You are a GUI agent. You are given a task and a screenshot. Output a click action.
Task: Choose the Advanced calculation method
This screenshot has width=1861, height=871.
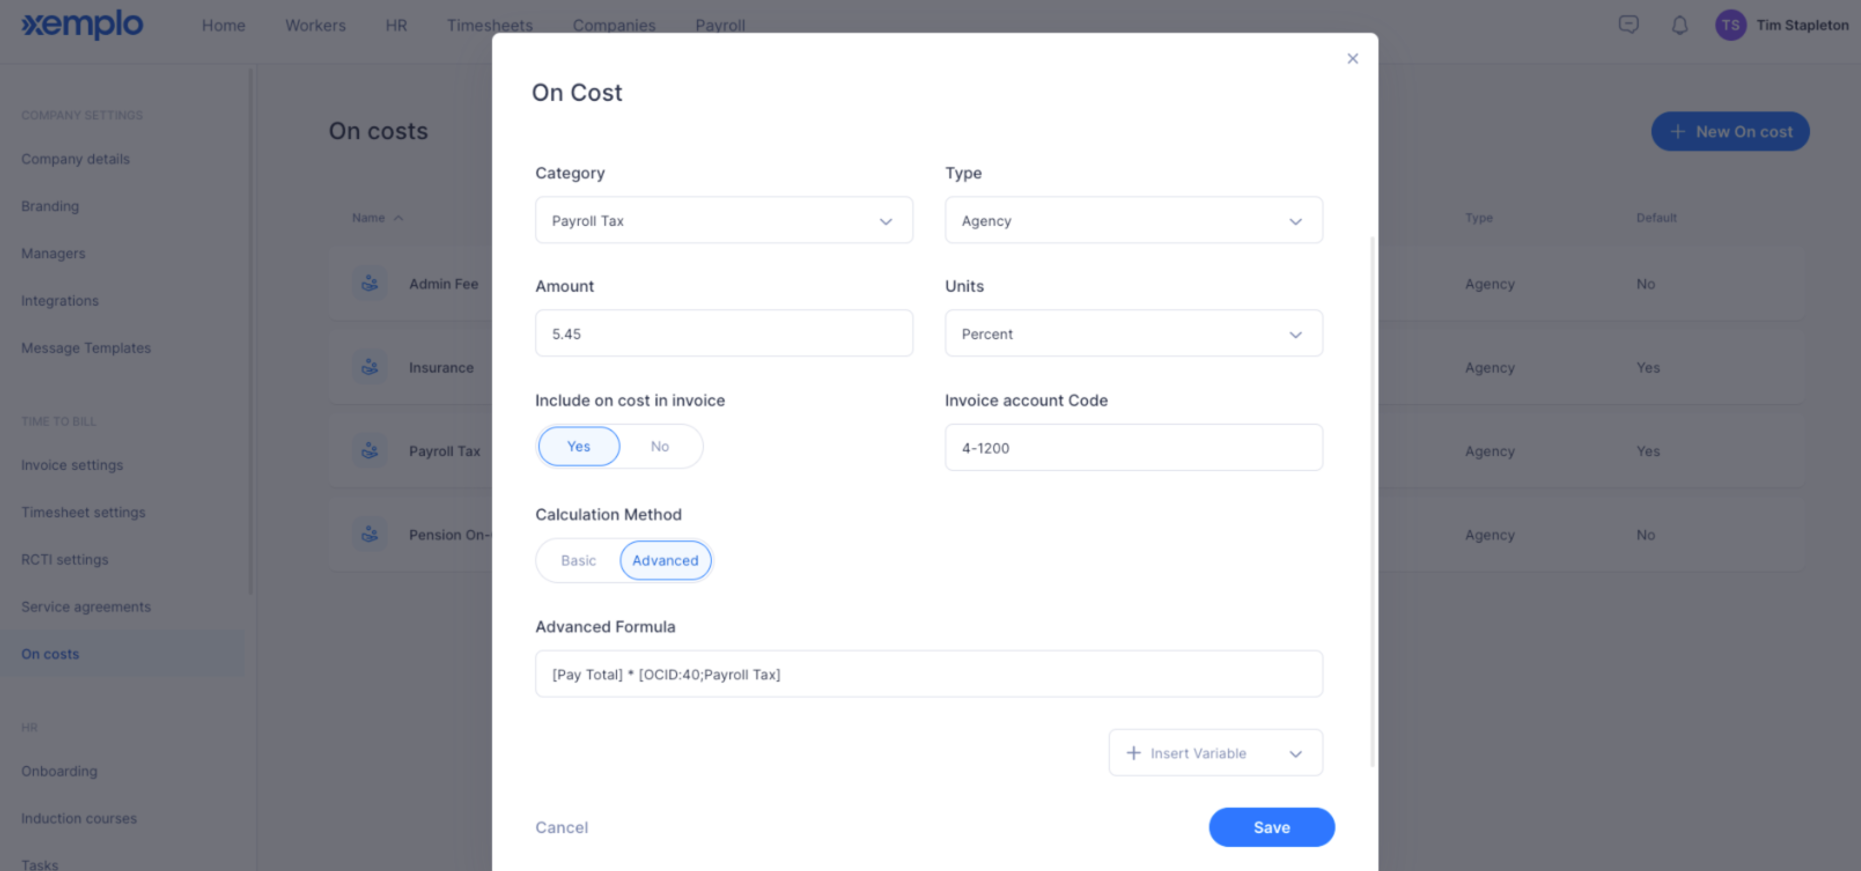tap(665, 560)
